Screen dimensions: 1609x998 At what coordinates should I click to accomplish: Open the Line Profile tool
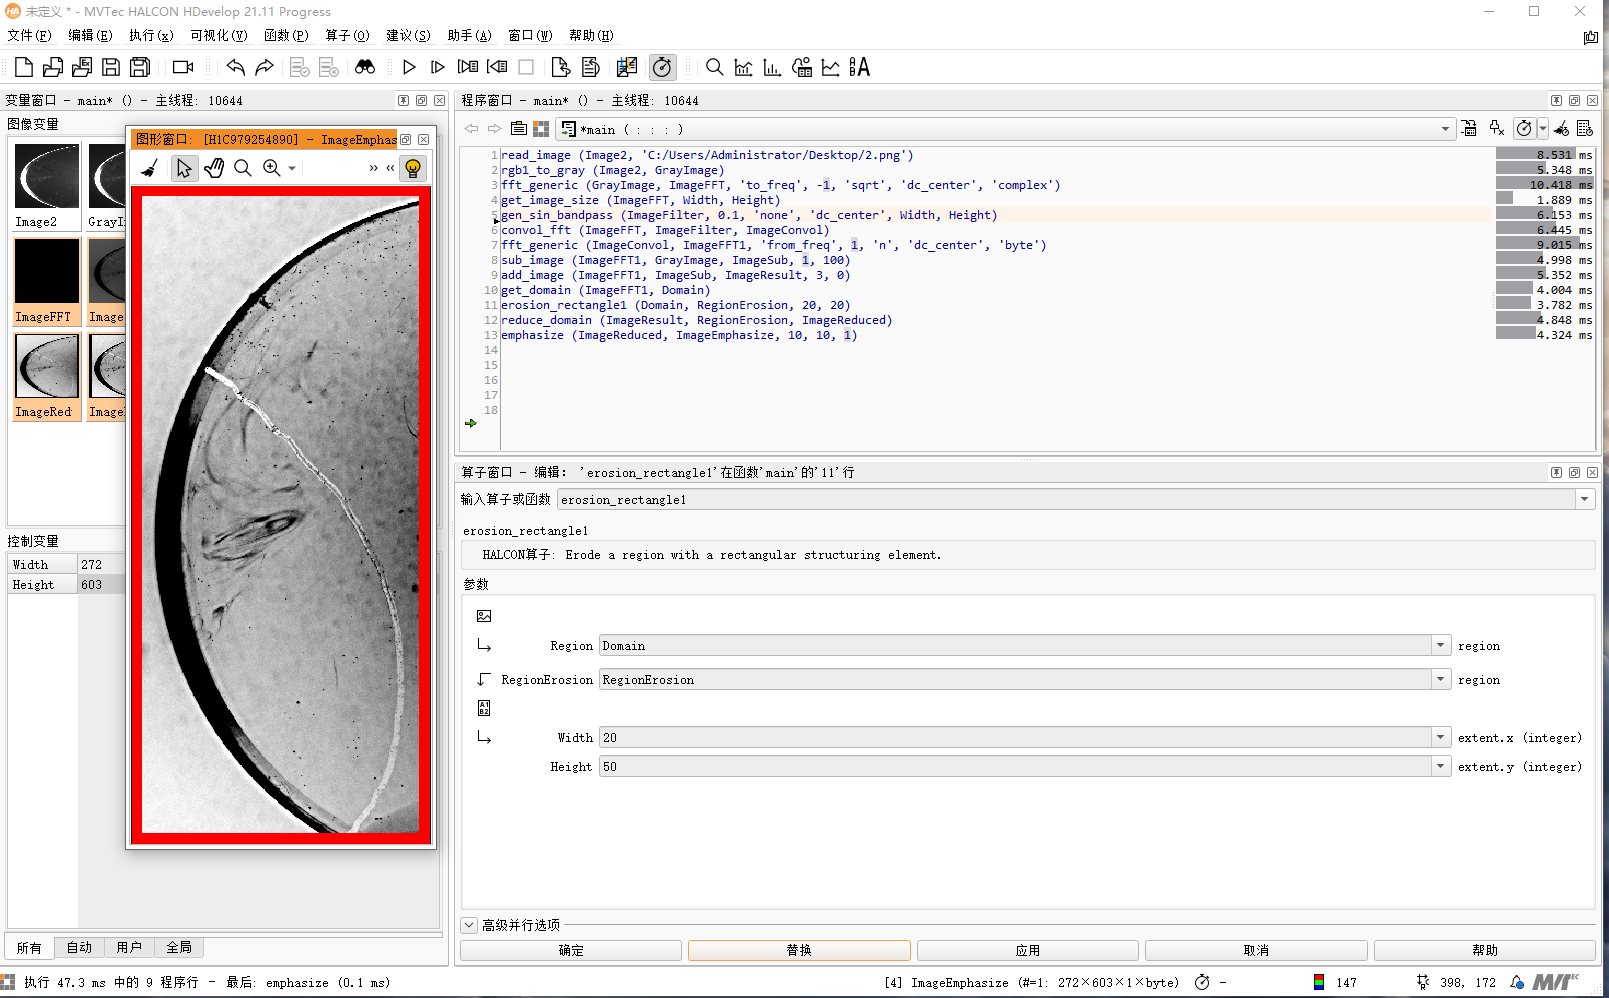[831, 67]
